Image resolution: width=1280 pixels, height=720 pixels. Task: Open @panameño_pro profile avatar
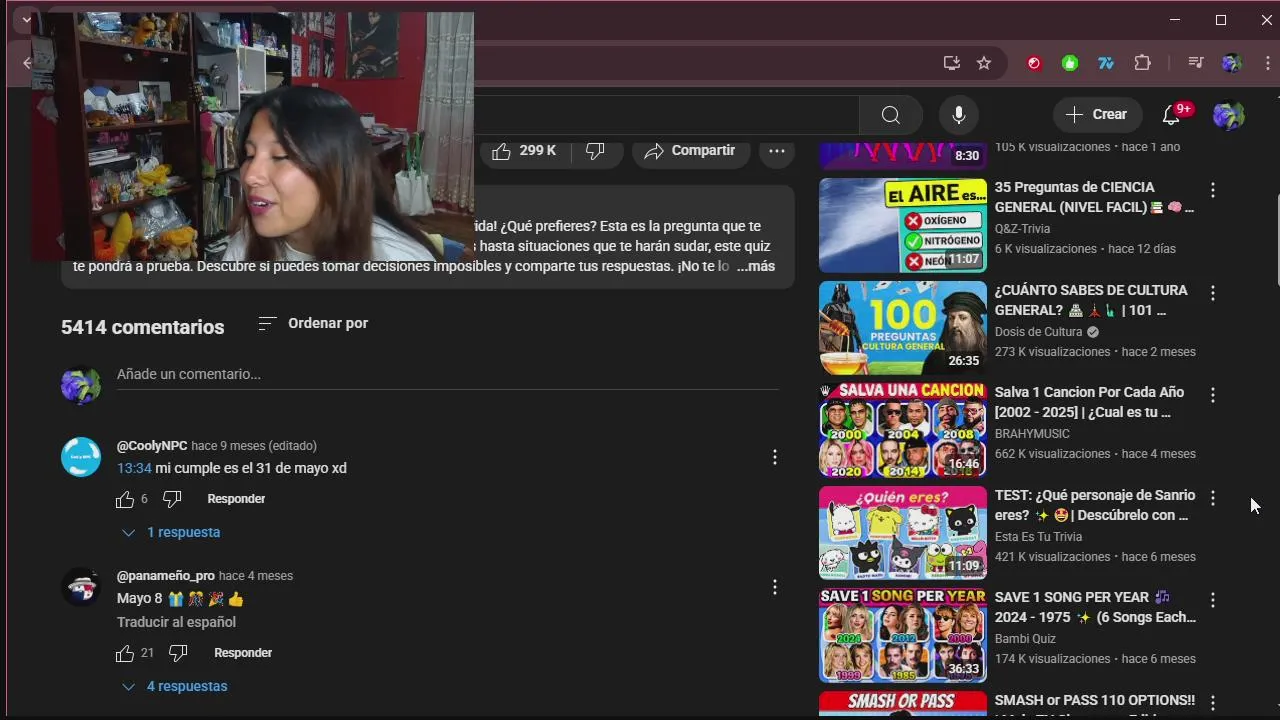(x=81, y=587)
